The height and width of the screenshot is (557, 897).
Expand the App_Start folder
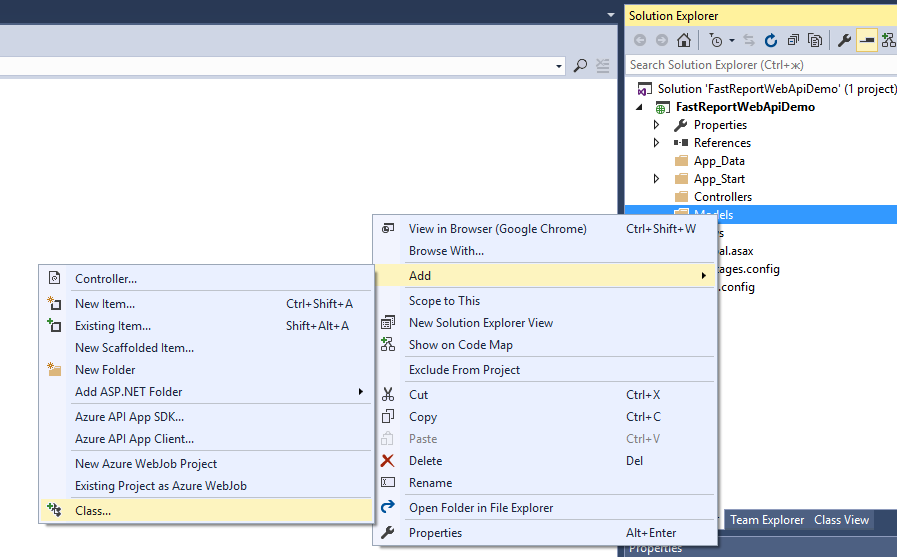[x=656, y=179]
